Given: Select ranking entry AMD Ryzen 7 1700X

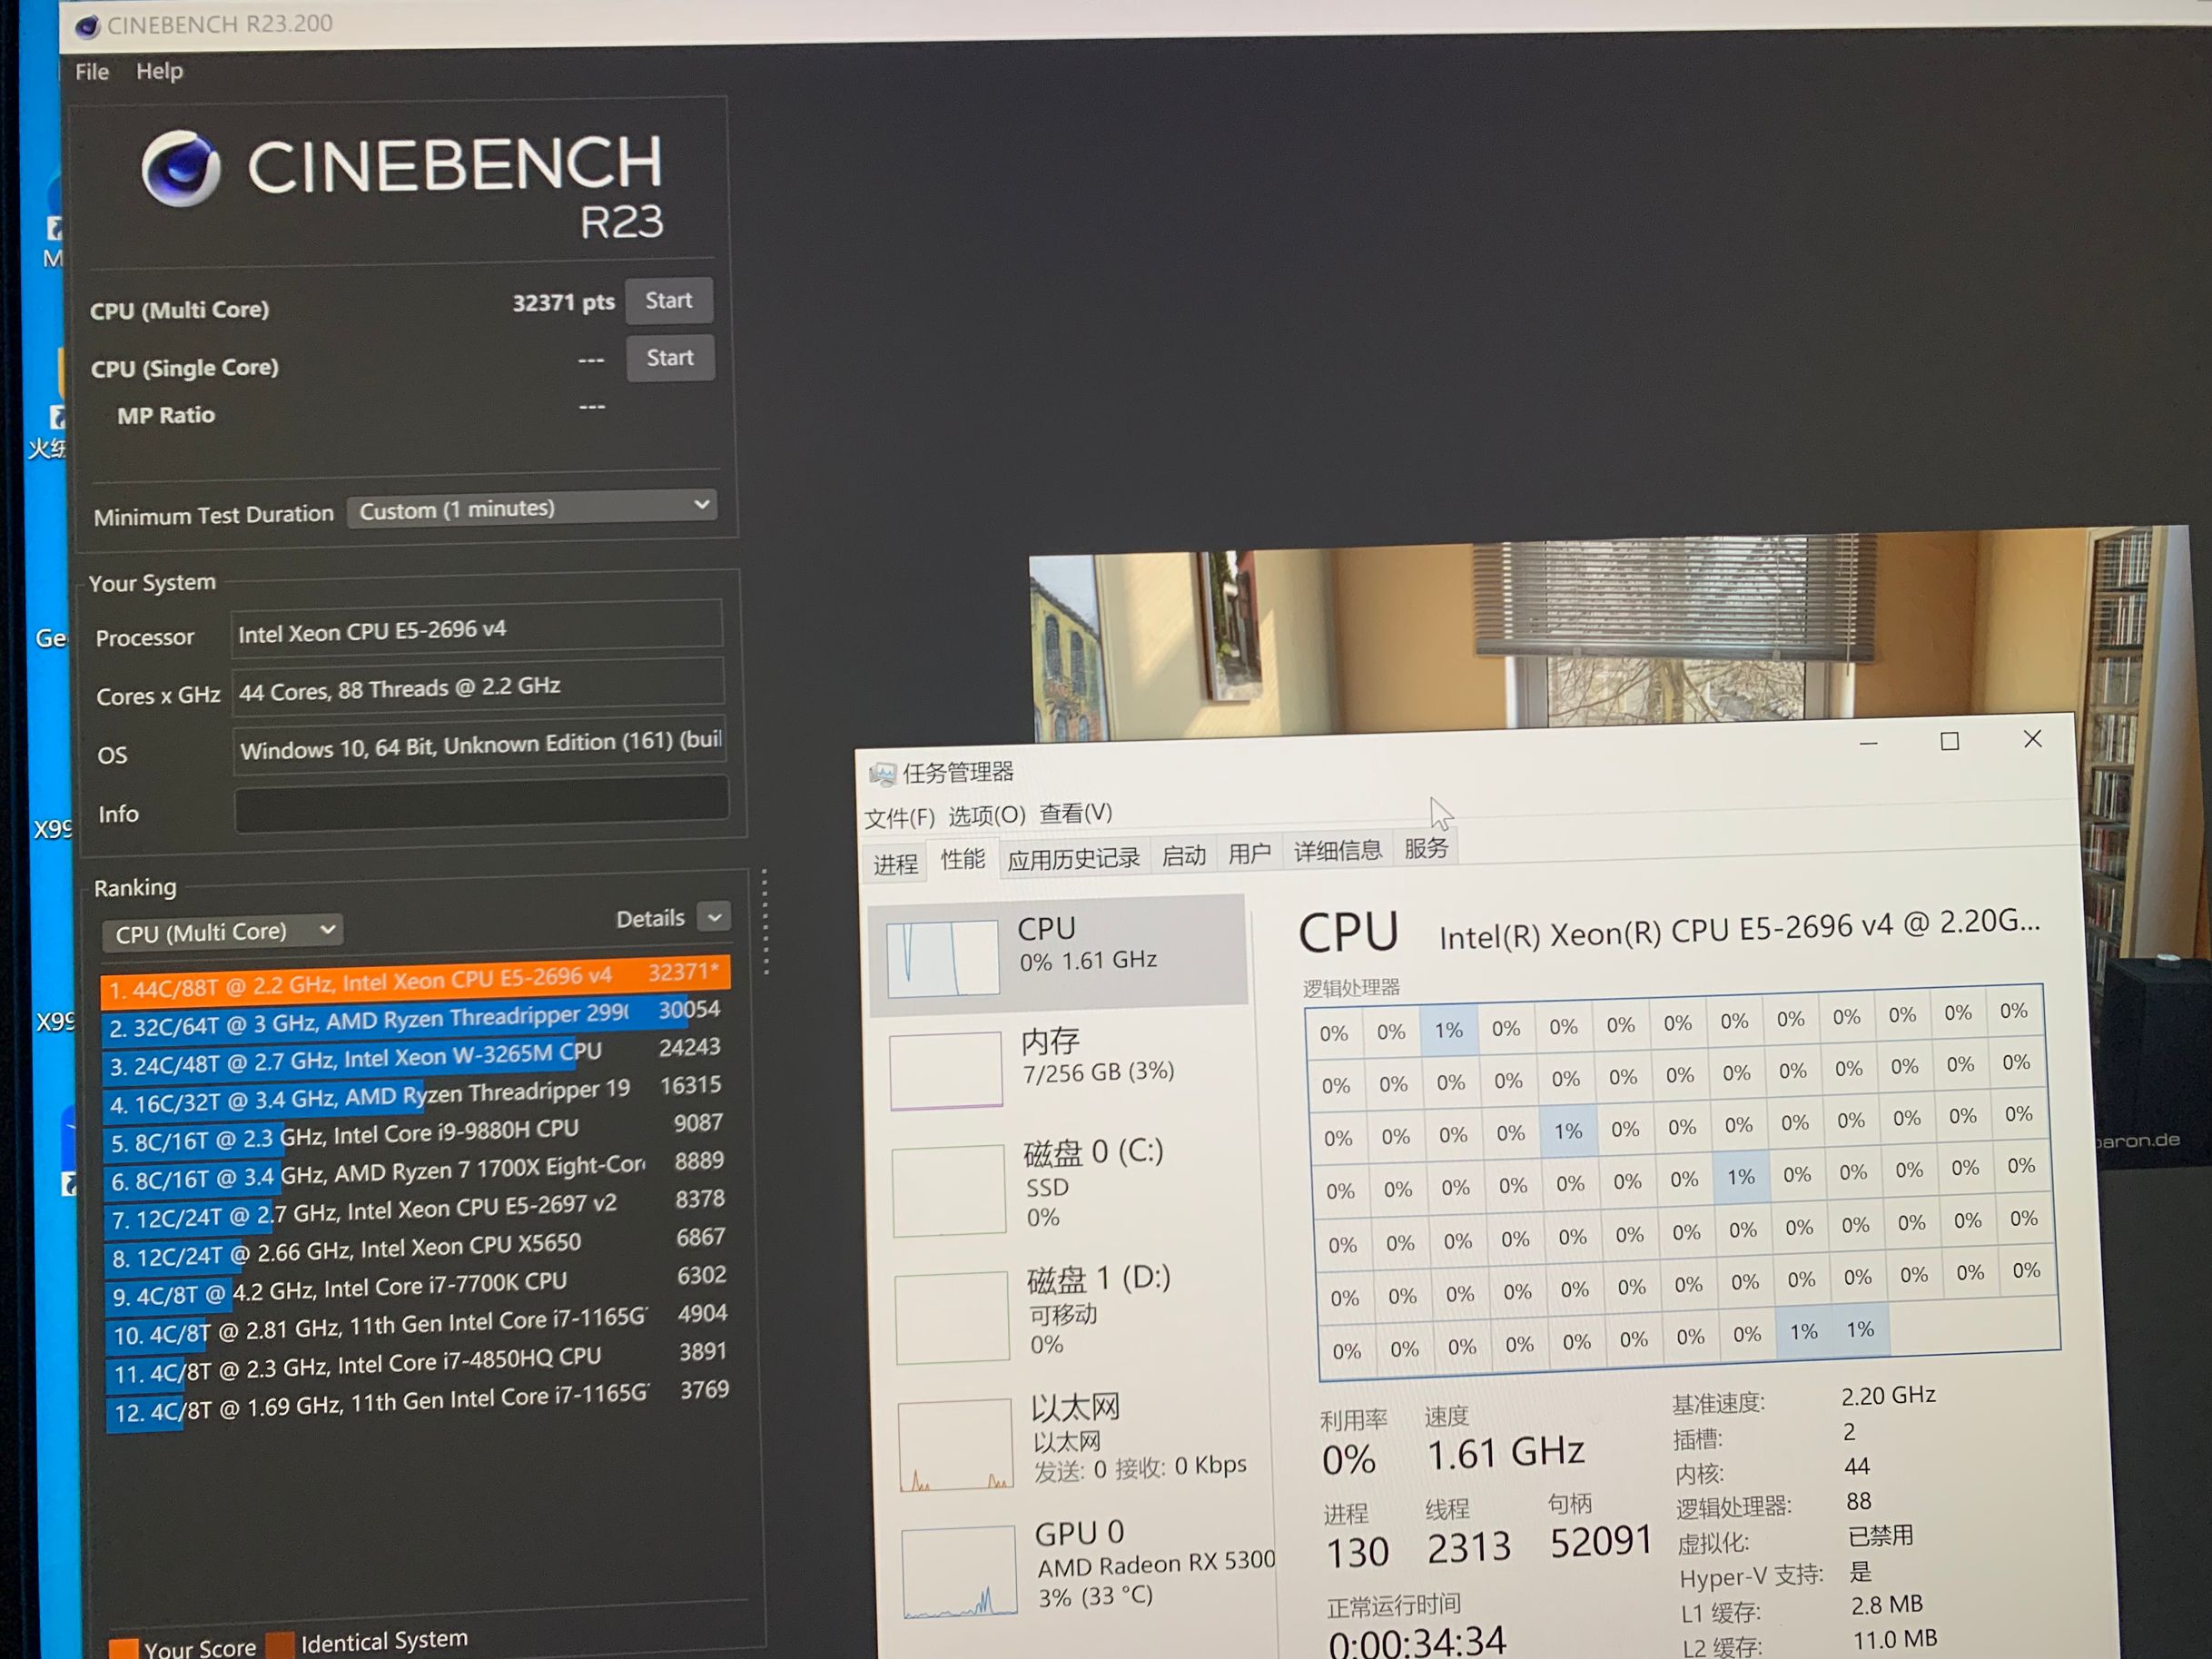Looking at the screenshot, I should 418,1172.
